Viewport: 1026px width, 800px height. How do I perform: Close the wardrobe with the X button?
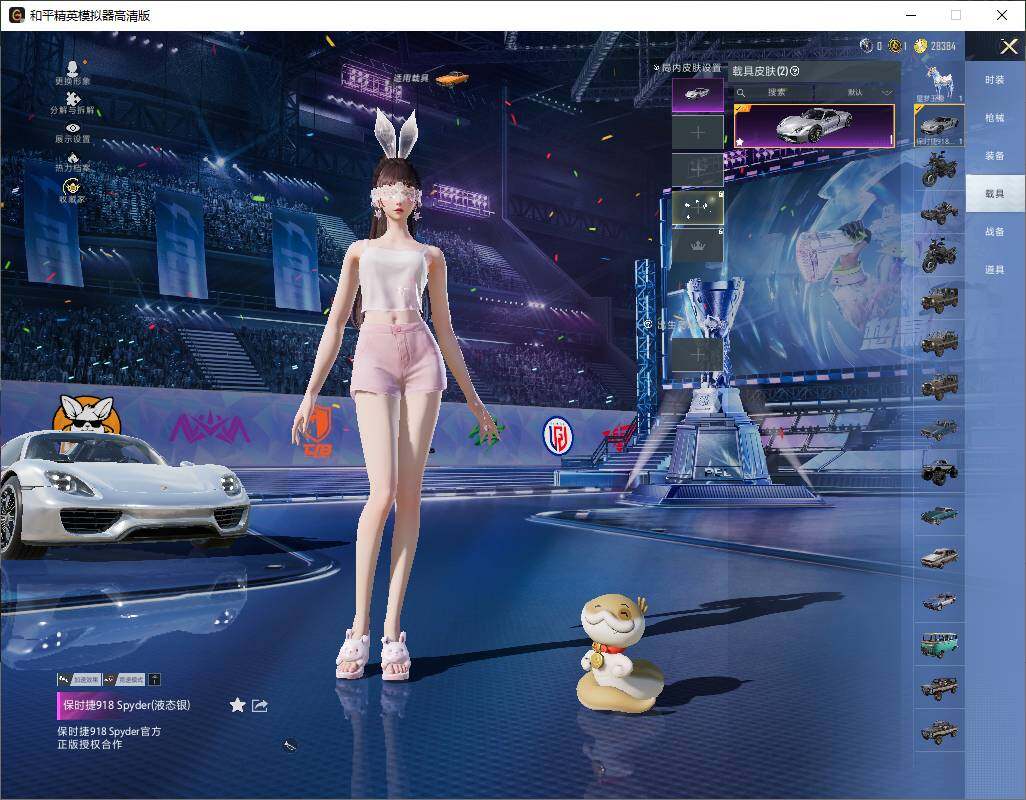[1008, 46]
